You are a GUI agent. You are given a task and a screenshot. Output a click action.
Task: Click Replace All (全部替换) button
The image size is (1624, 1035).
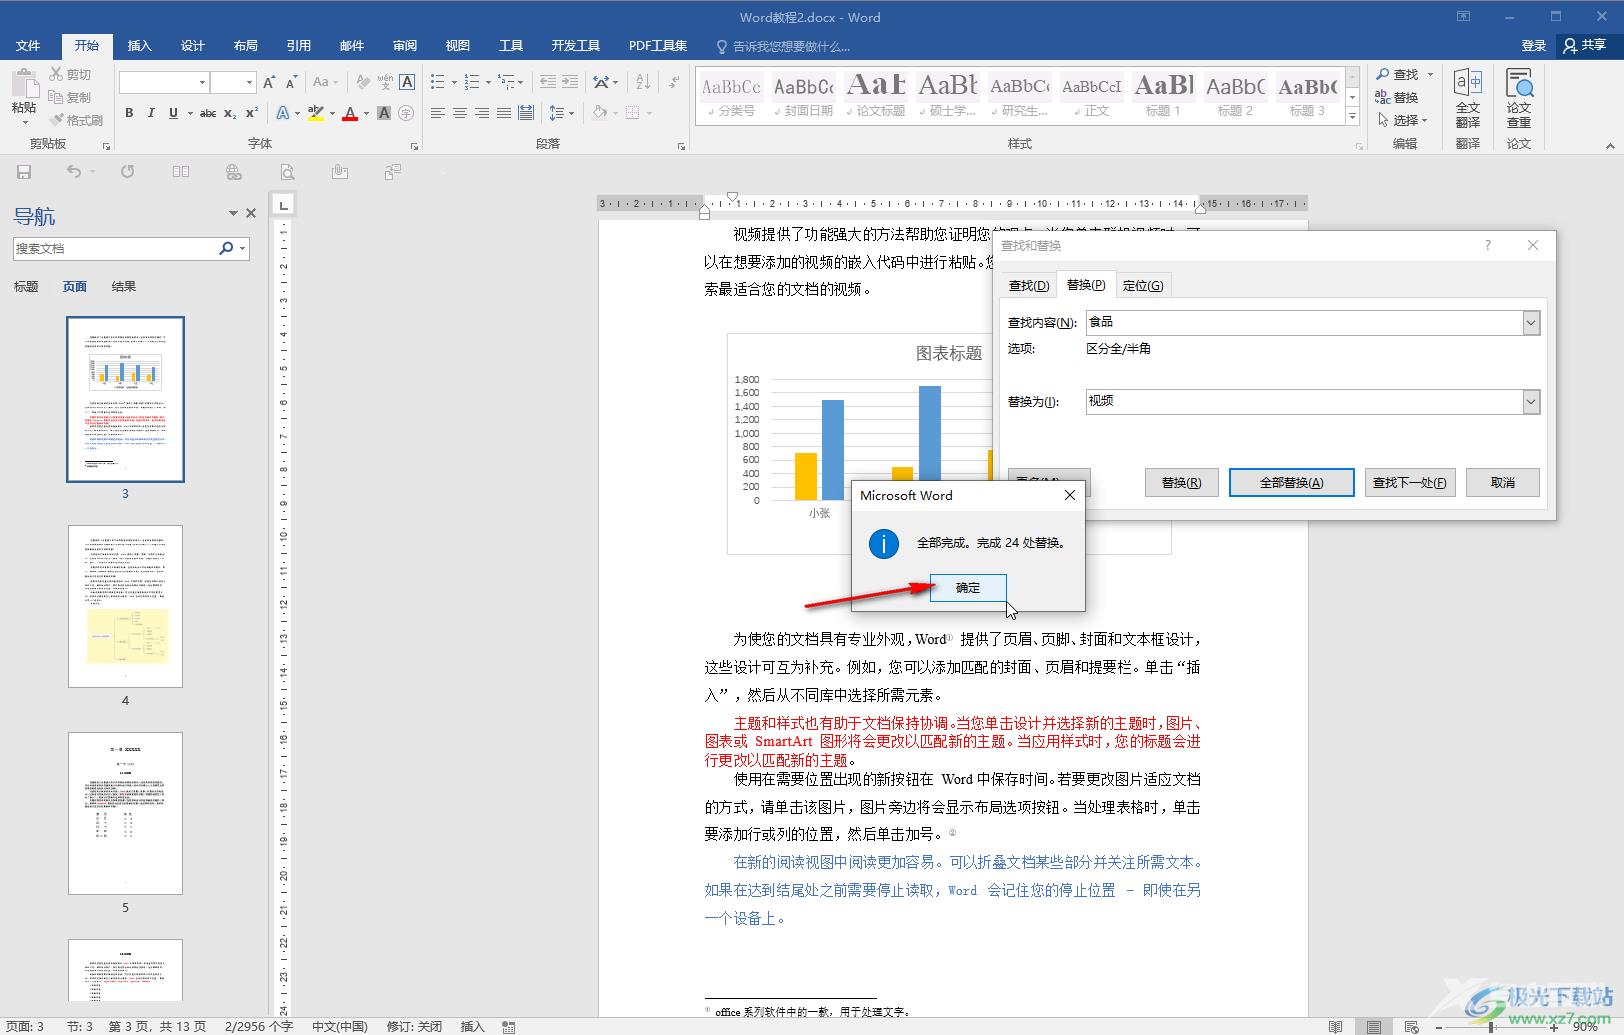pyautogui.click(x=1291, y=483)
